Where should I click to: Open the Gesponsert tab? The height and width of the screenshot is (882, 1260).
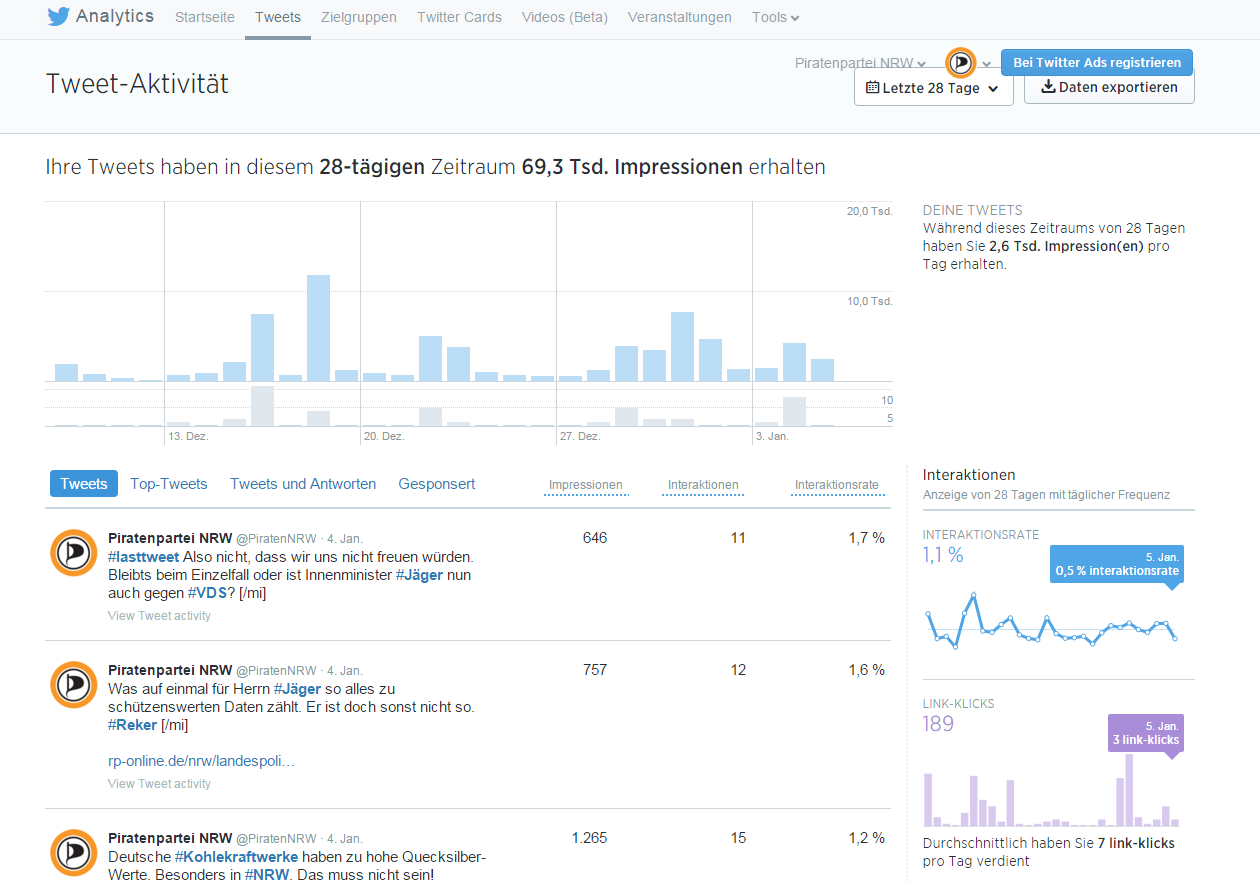pos(437,484)
